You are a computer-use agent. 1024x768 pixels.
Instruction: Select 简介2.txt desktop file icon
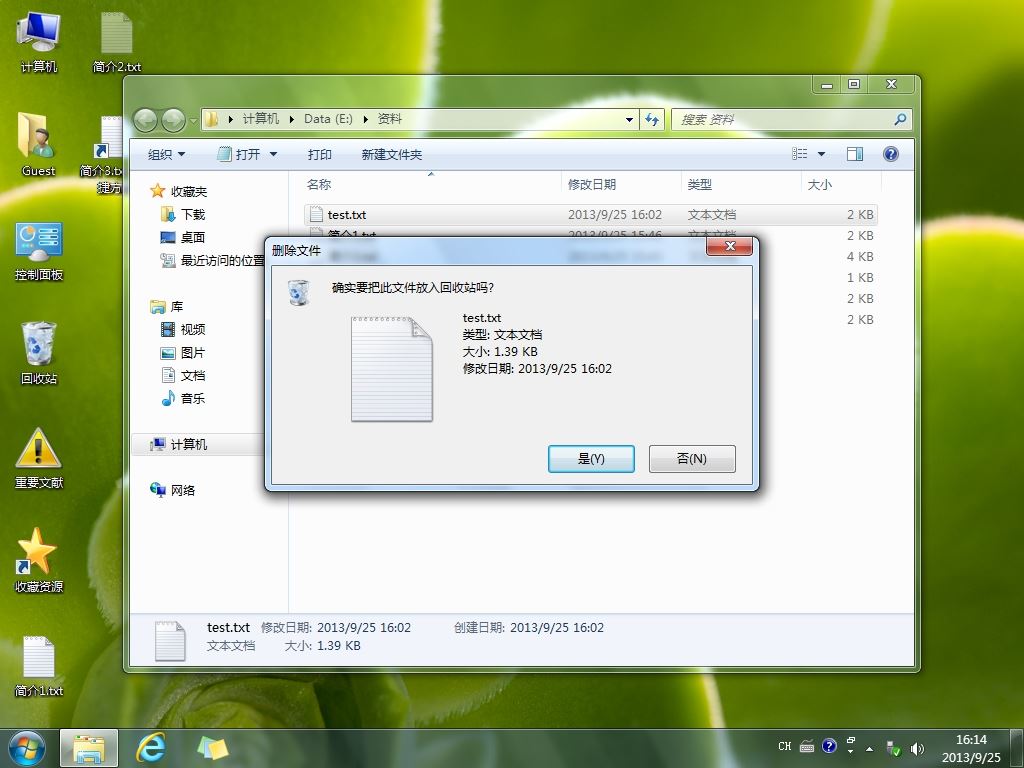[x=116, y=42]
